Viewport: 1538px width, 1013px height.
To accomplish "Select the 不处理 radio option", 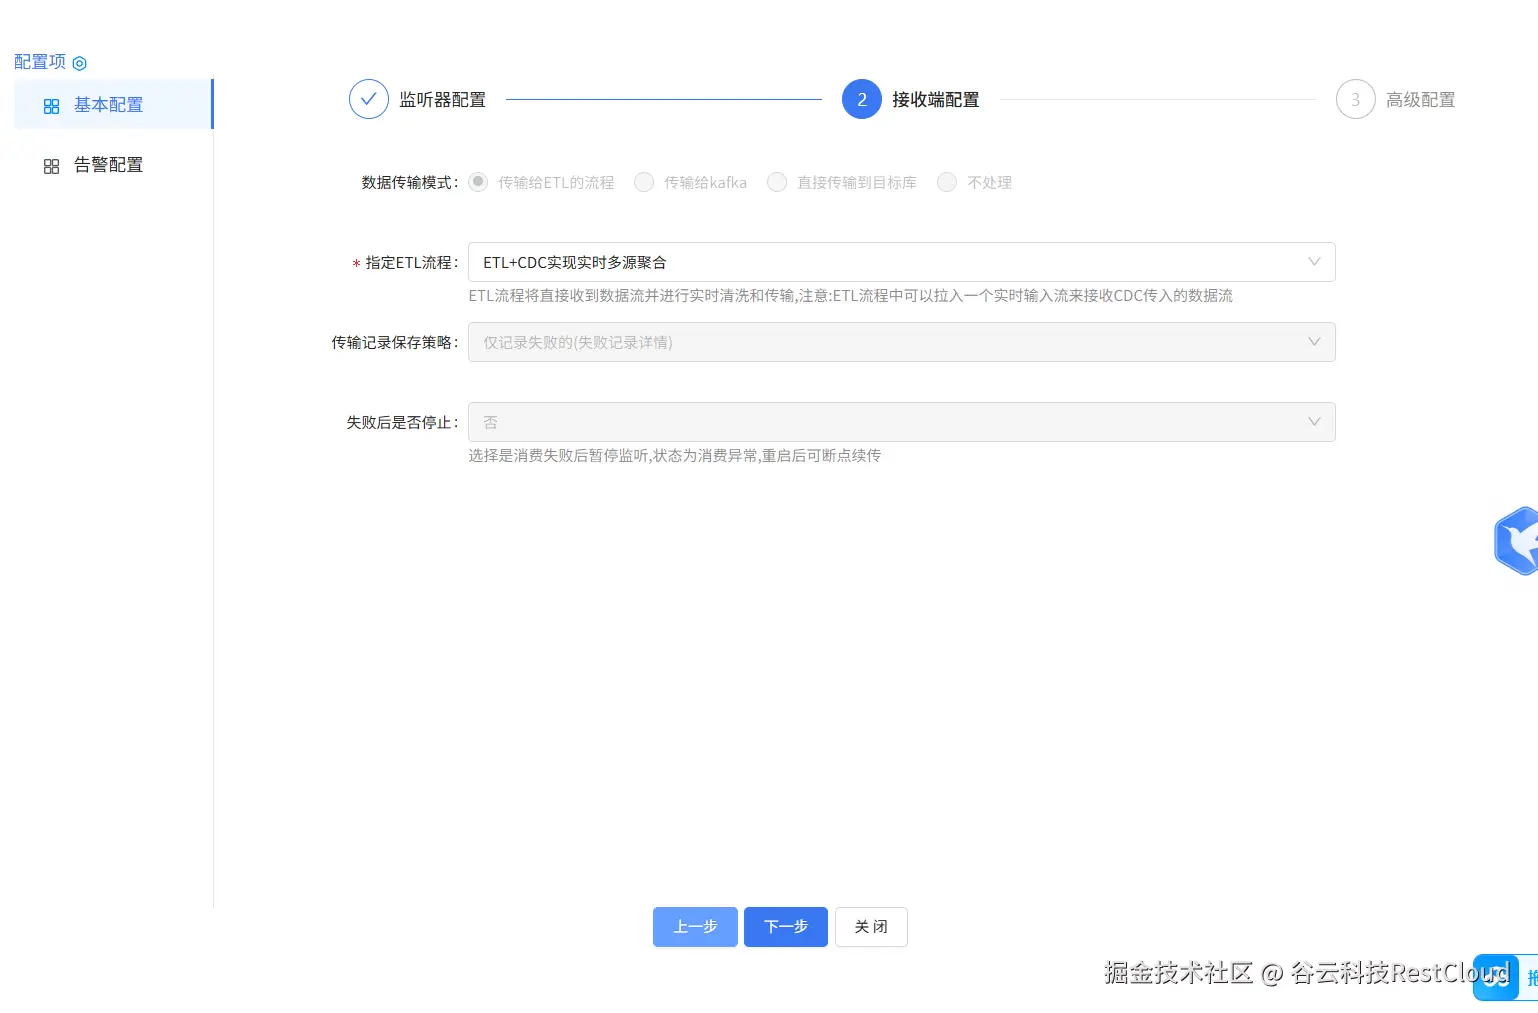I will tap(947, 182).
